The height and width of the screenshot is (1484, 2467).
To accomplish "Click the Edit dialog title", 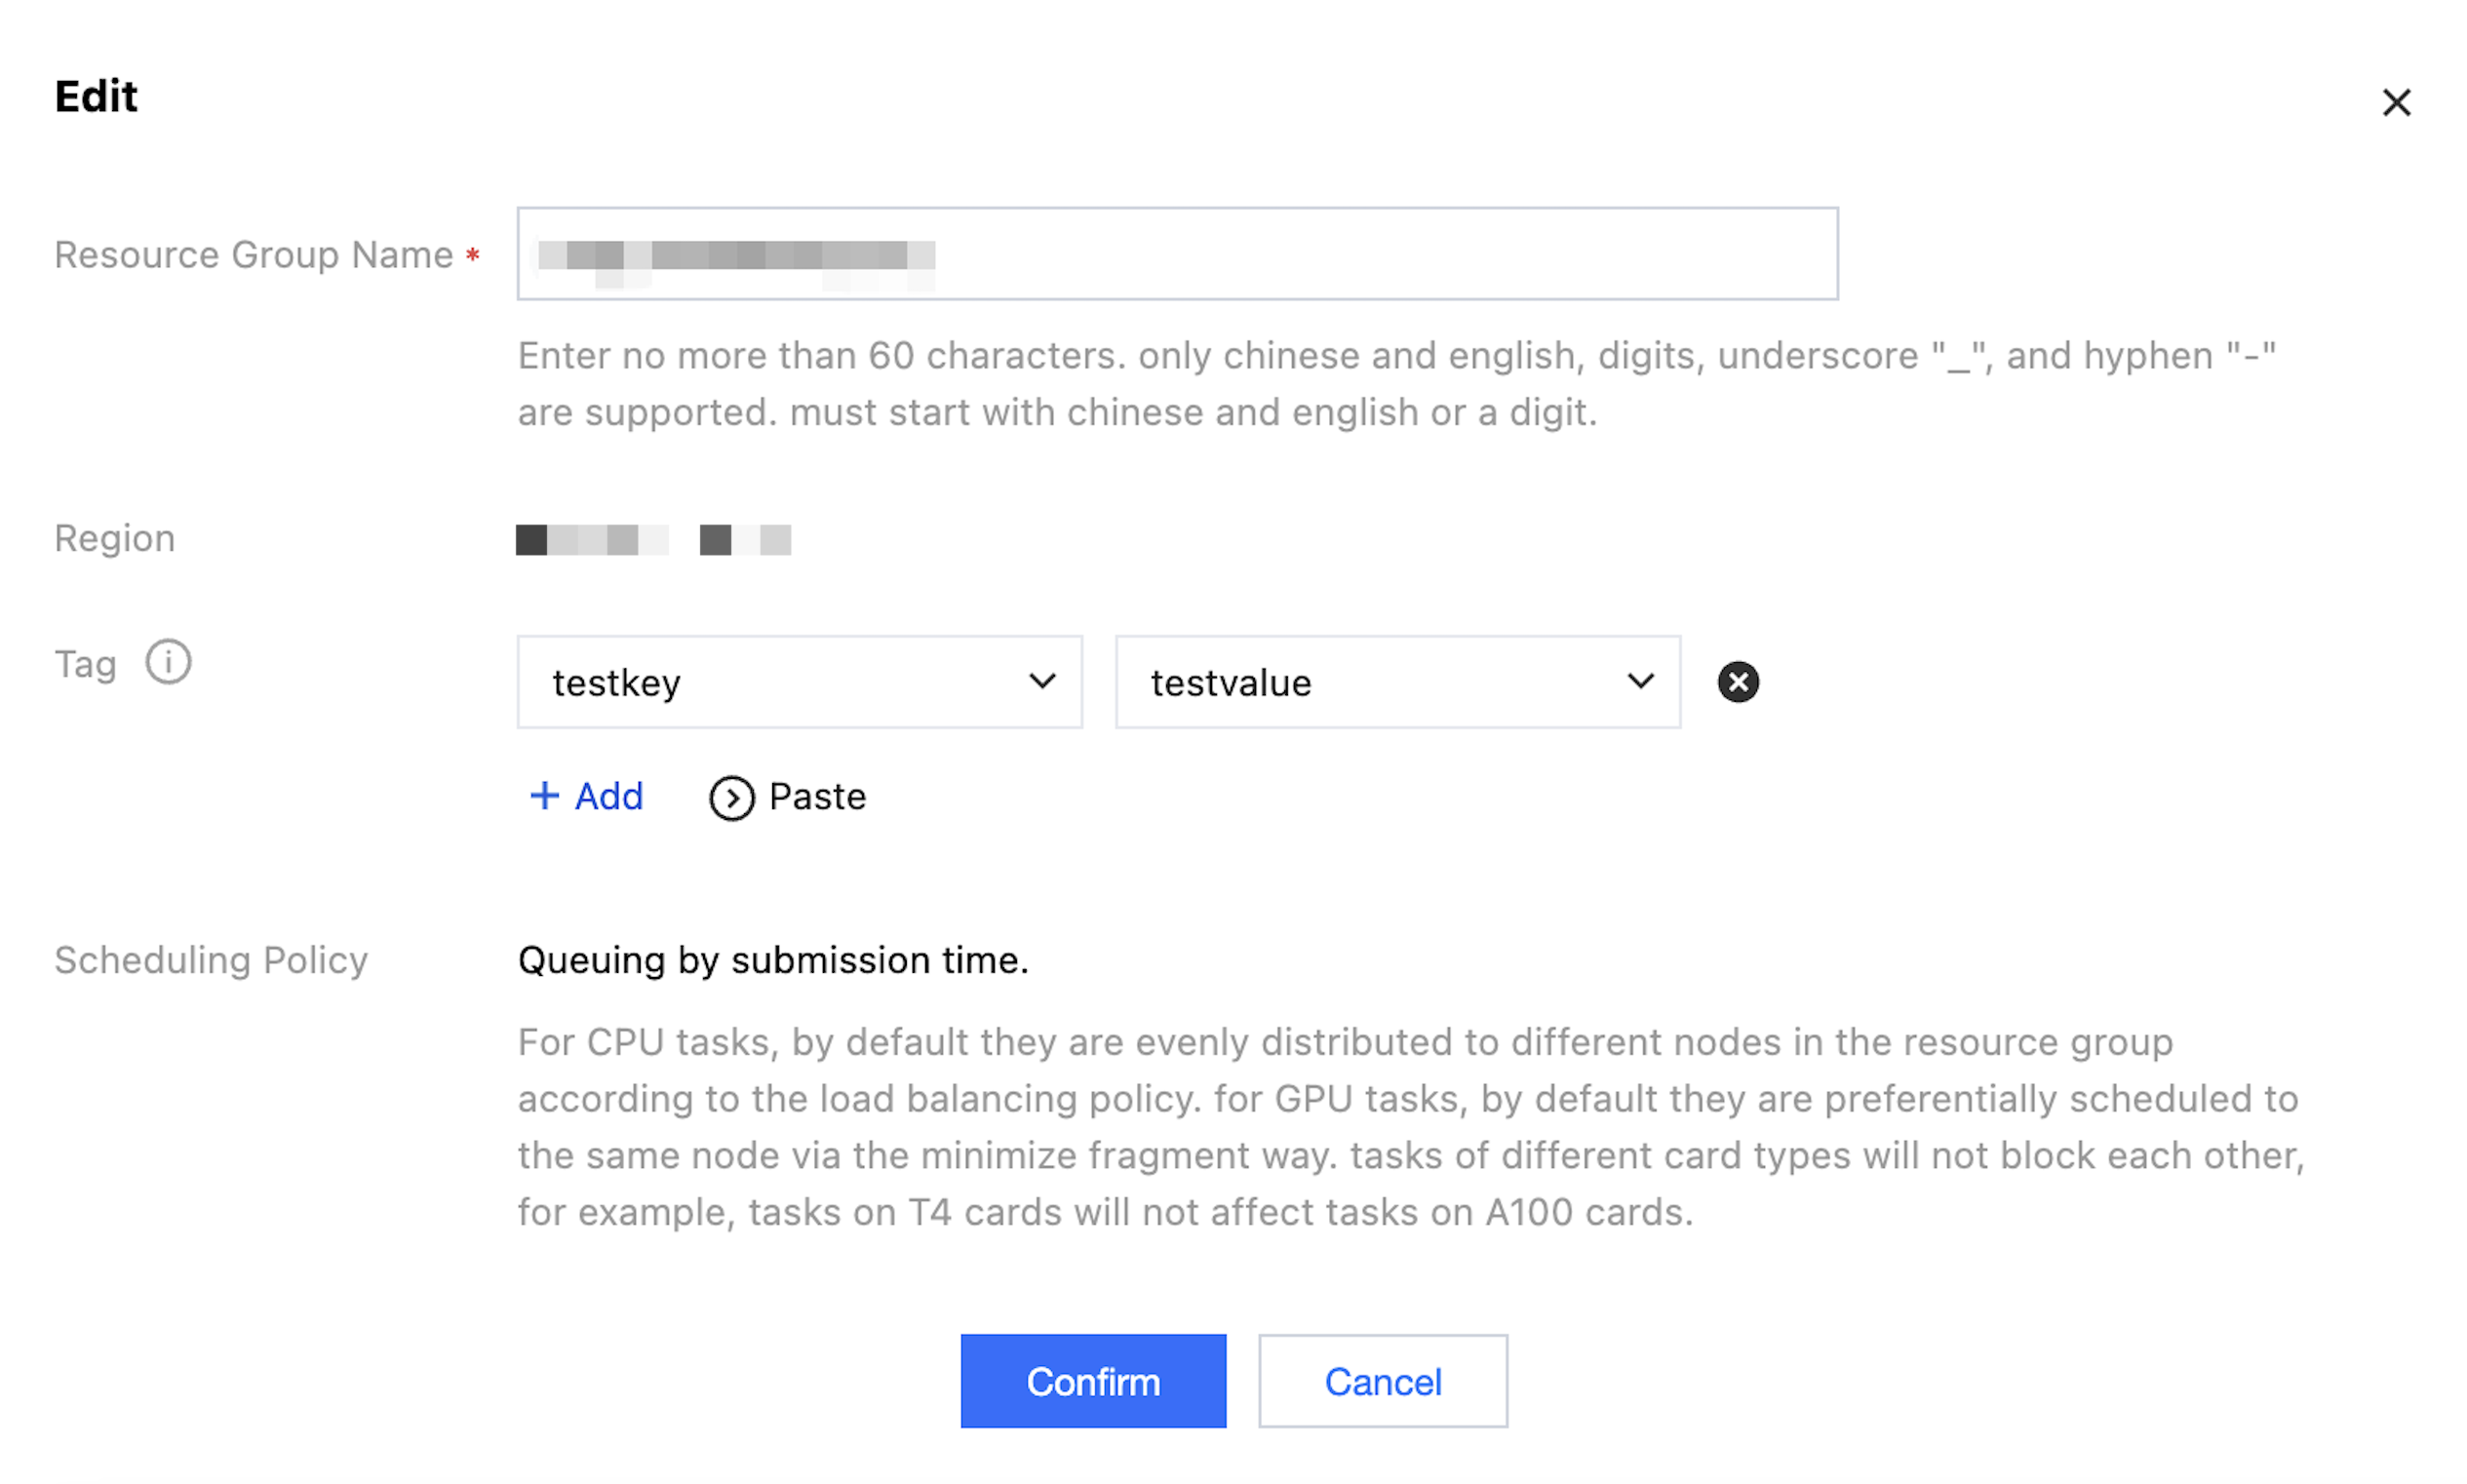I will (96, 97).
